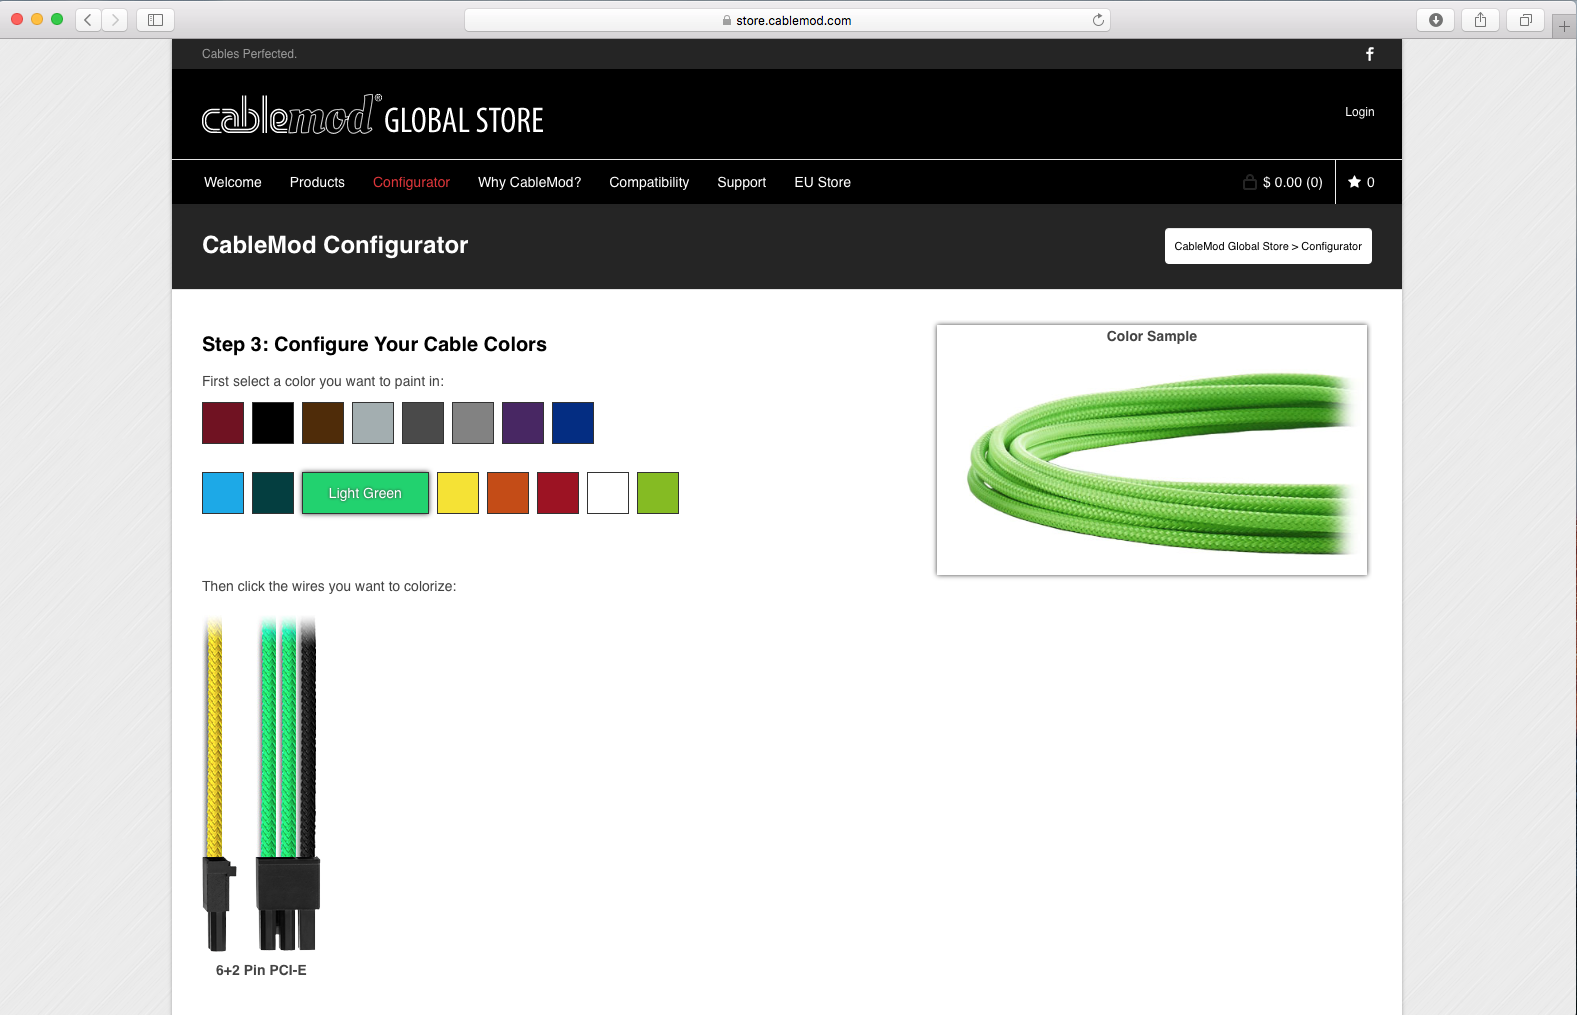The width and height of the screenshot is (1577, 1015).
Task: Select the lime green color swatch
Action: [658, 493]
